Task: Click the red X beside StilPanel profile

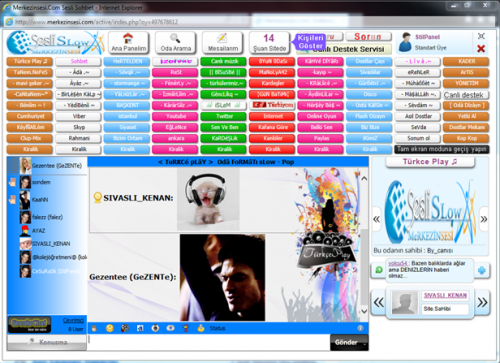Action: coord(481,49)
